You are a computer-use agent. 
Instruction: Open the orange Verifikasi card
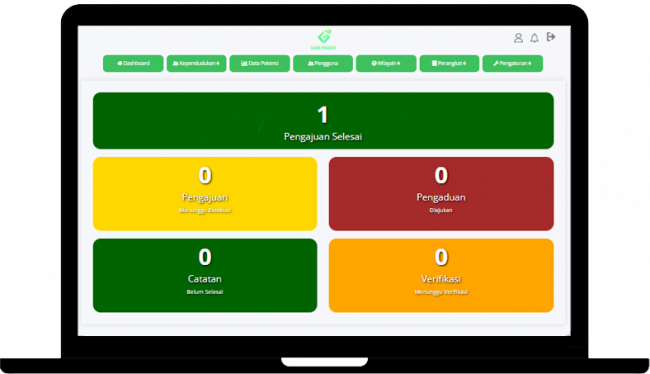tap(441, 275)
